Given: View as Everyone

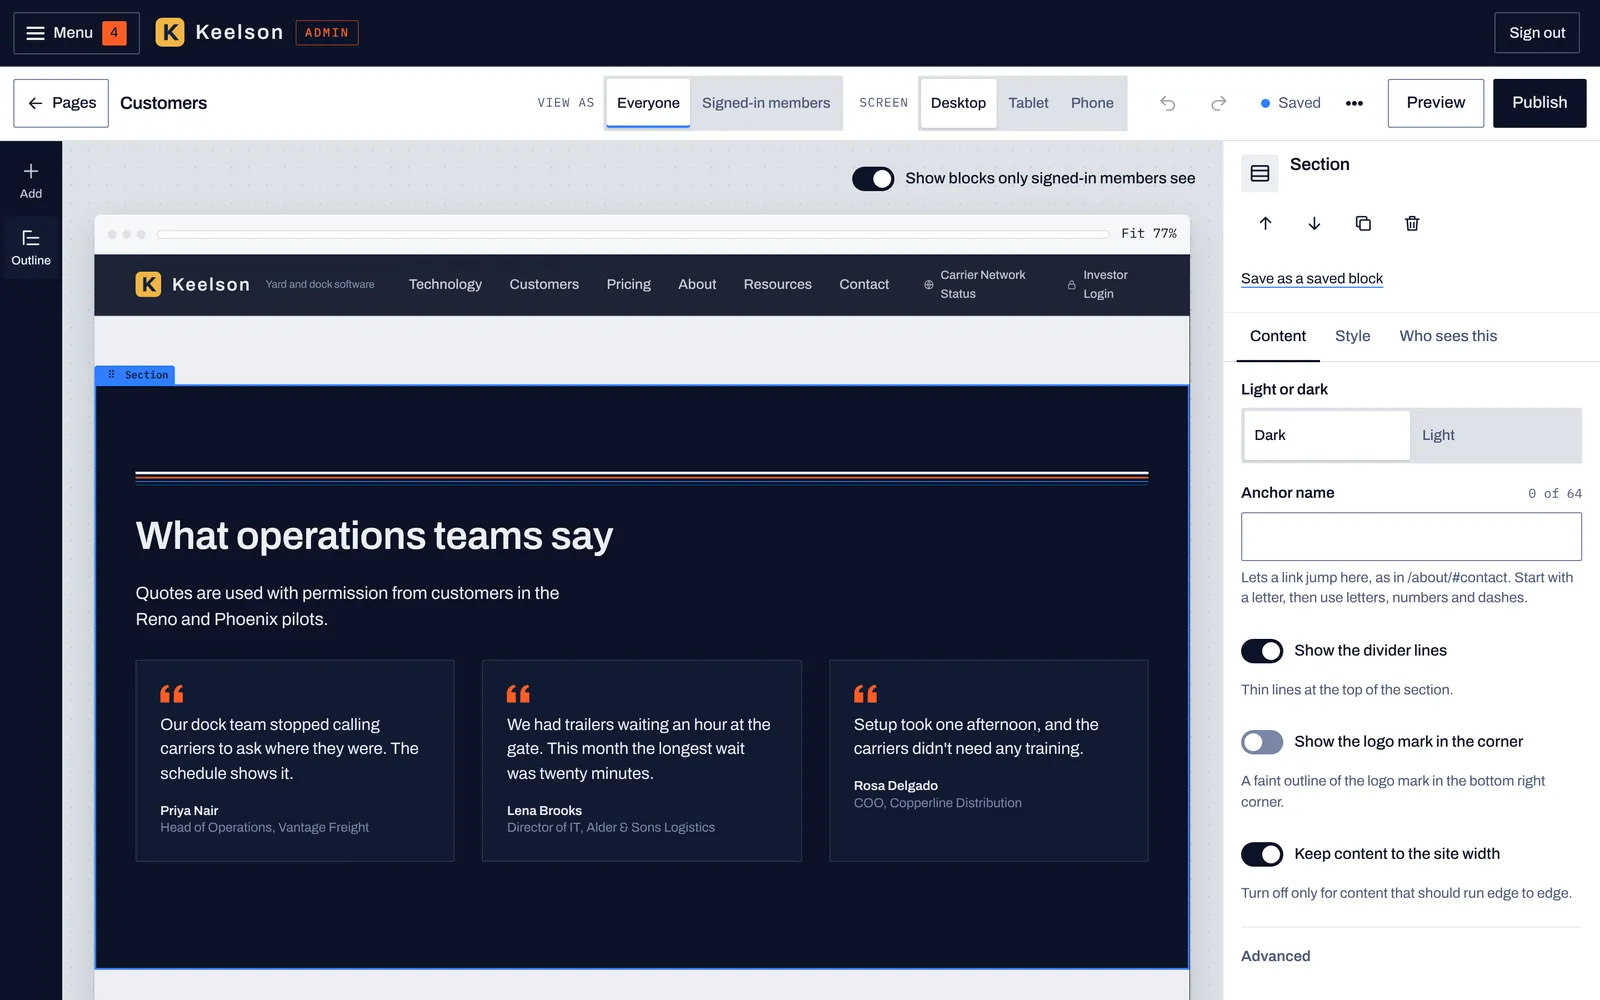Looking at the screenshot, I should tap(648, 103).
